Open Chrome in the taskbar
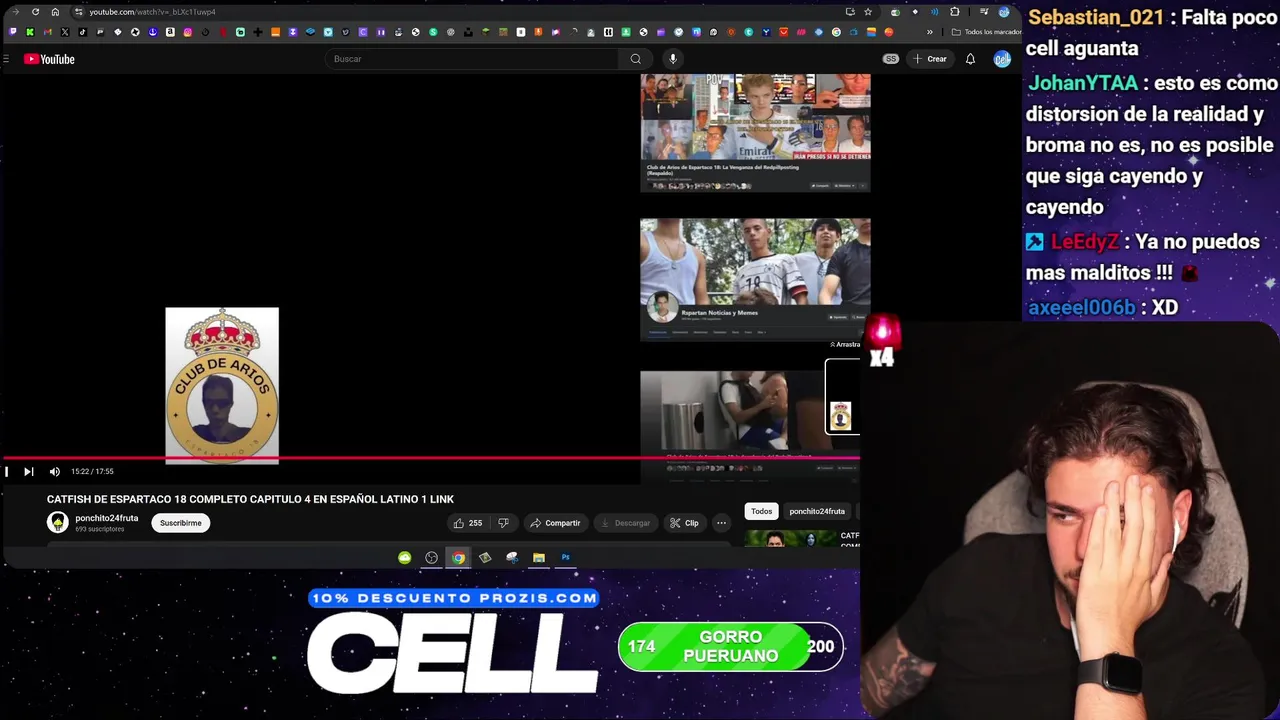1280x720 pixels. [x=458, y=558]
